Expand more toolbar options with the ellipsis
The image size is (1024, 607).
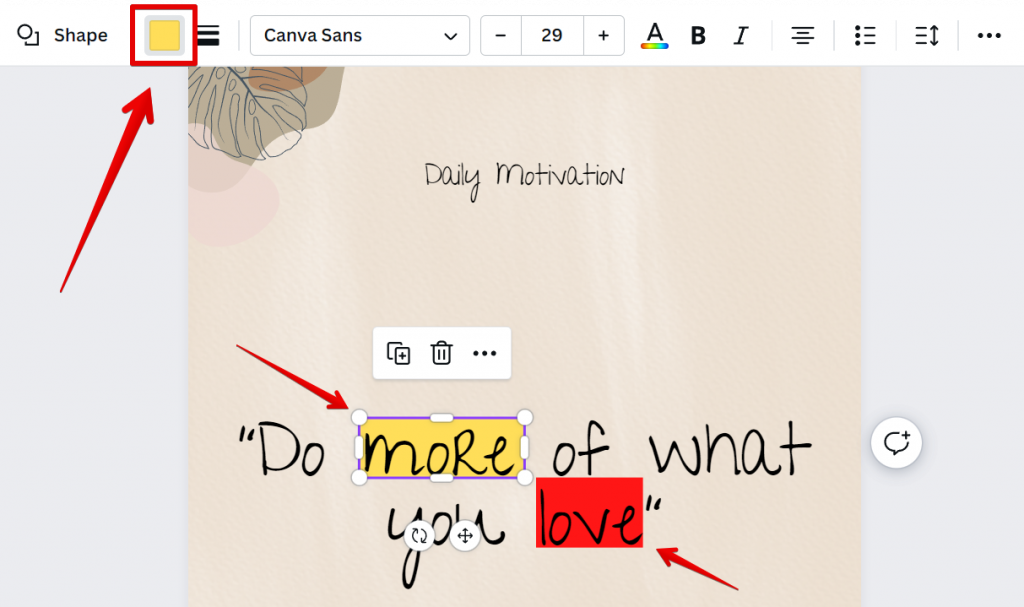989,35
